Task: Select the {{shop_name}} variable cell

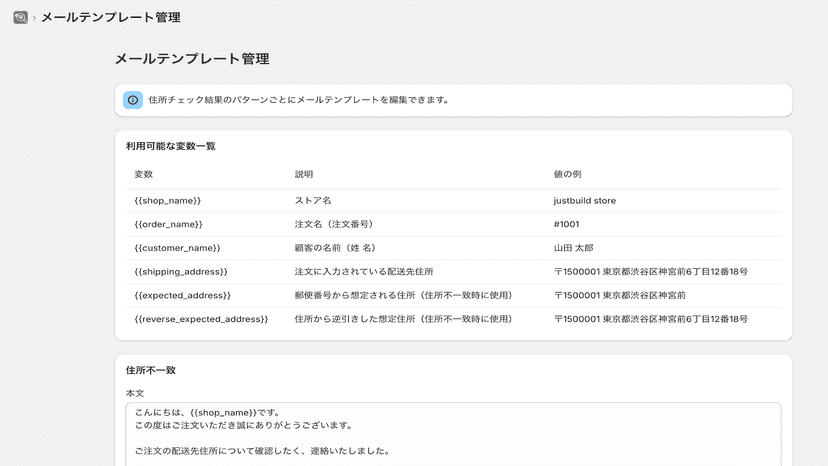Action: click(168, 201)
